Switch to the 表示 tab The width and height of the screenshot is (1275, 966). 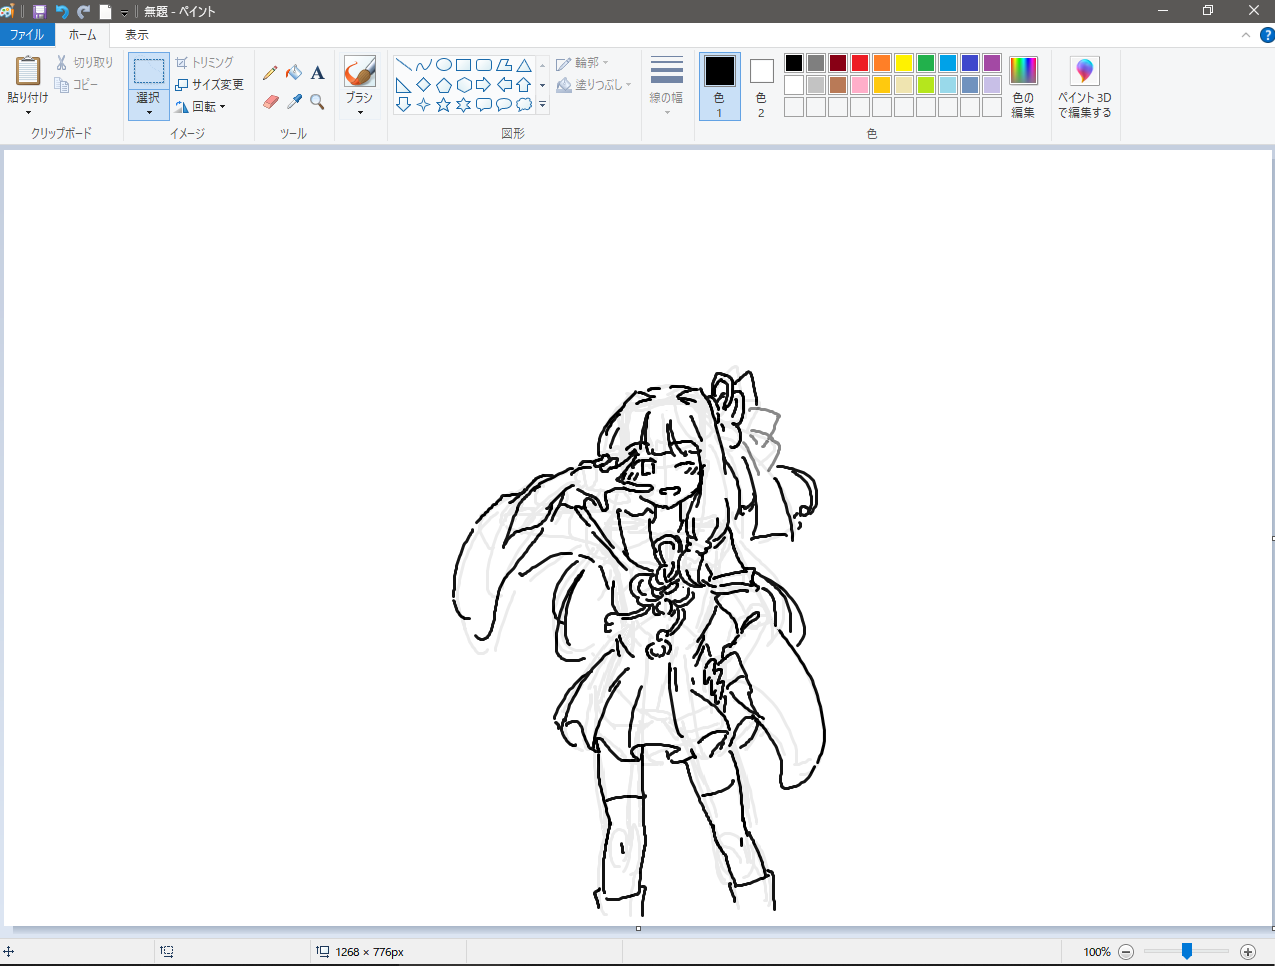(x=137, y=35)
